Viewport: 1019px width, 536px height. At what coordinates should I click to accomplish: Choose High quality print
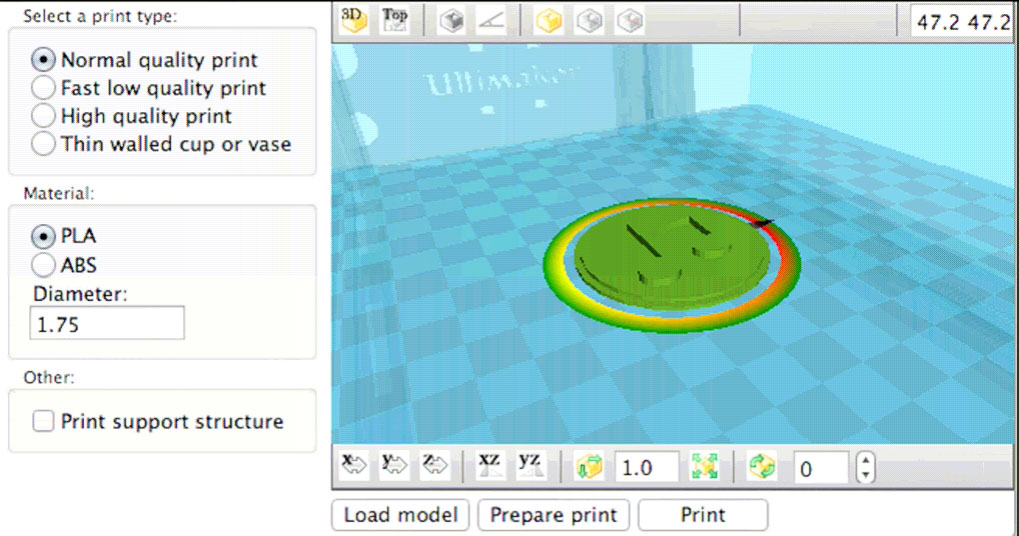tap(44, 116)
